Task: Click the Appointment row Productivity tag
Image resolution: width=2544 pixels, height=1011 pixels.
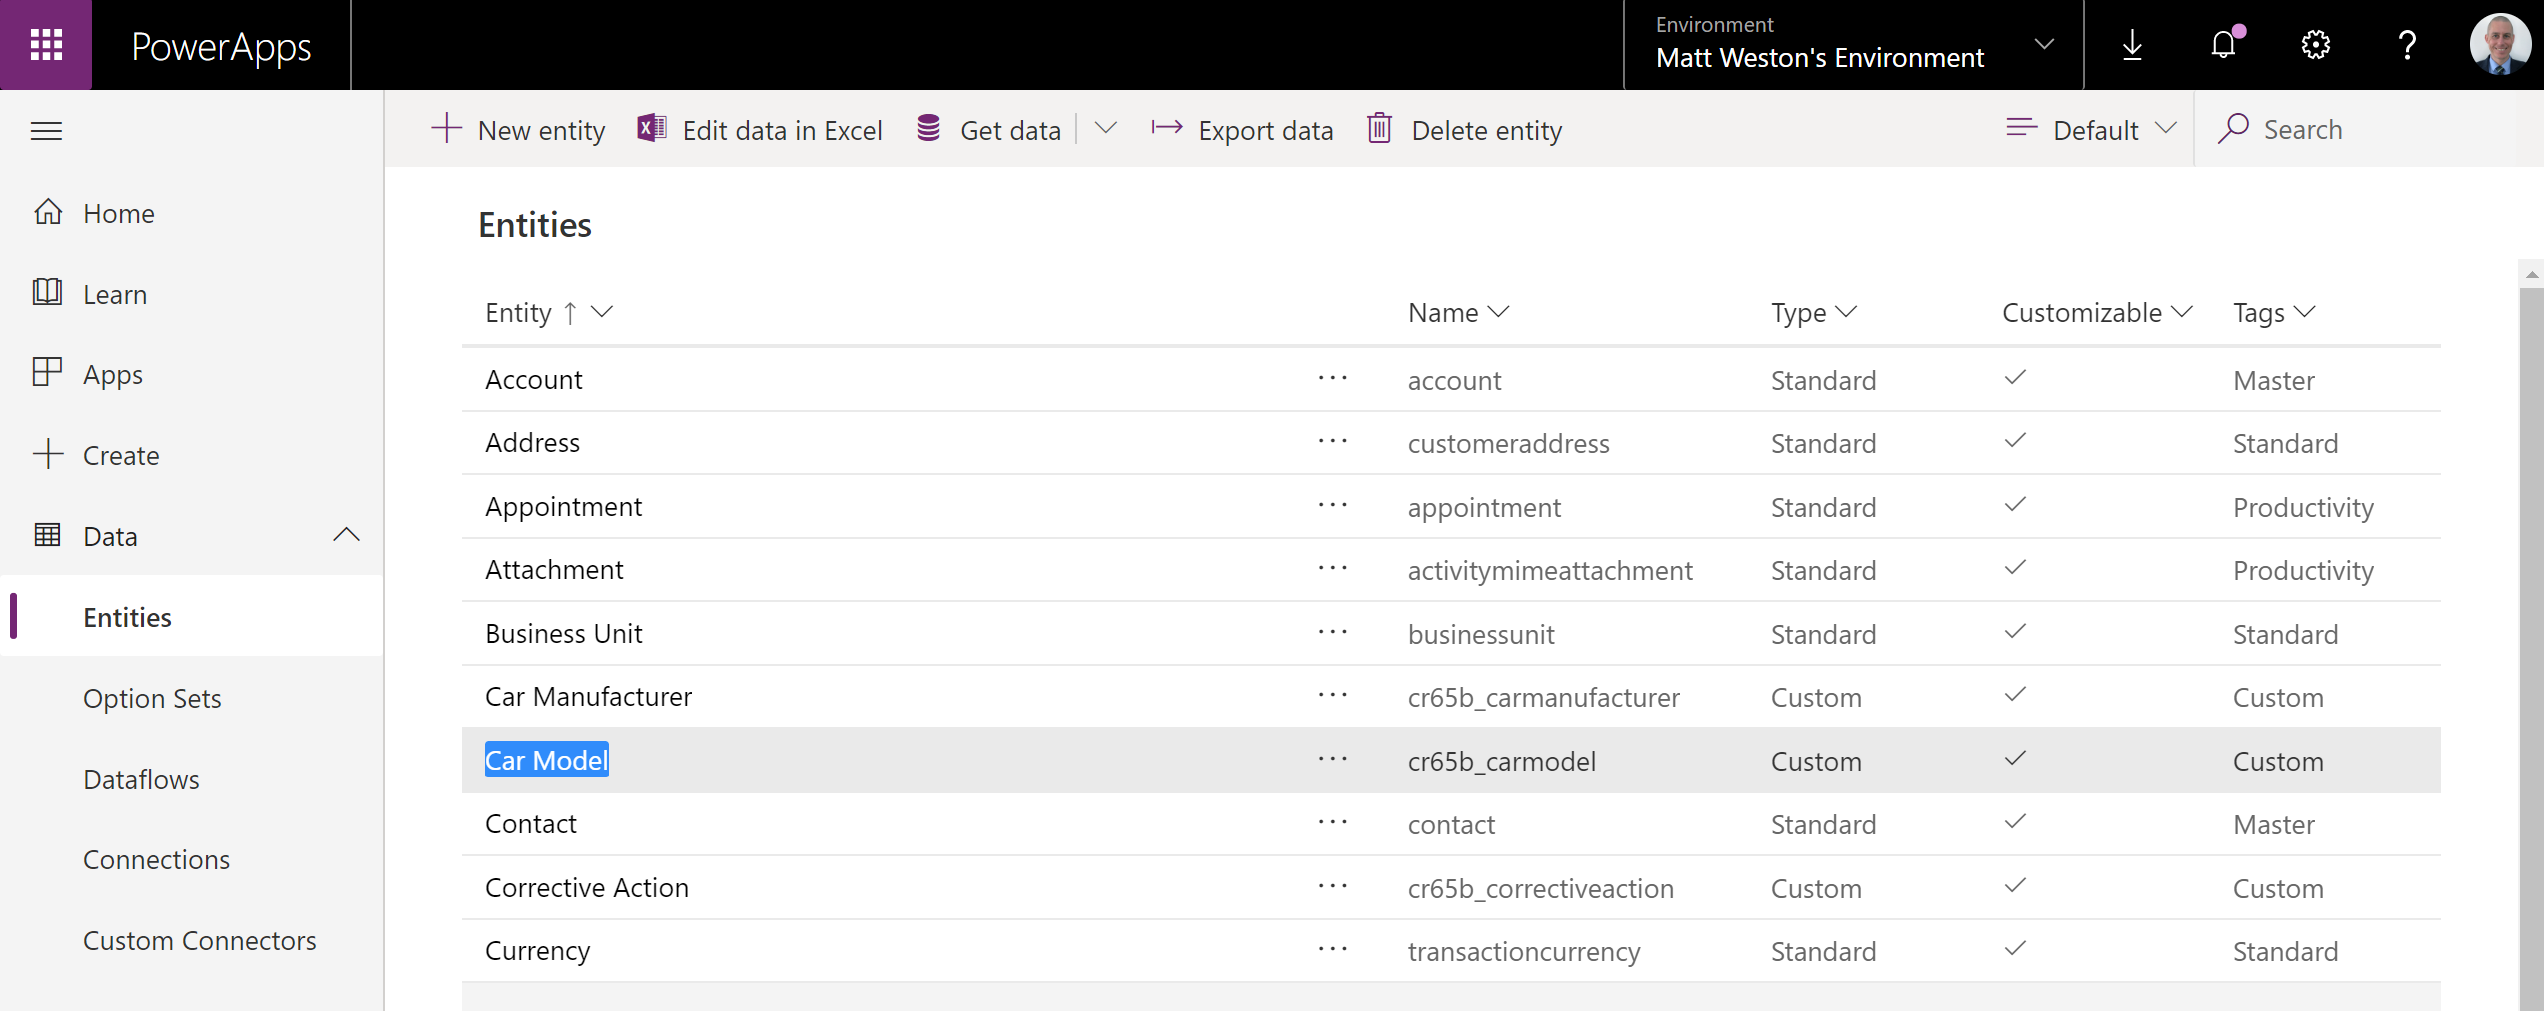Action: [x=2303, y=507]
